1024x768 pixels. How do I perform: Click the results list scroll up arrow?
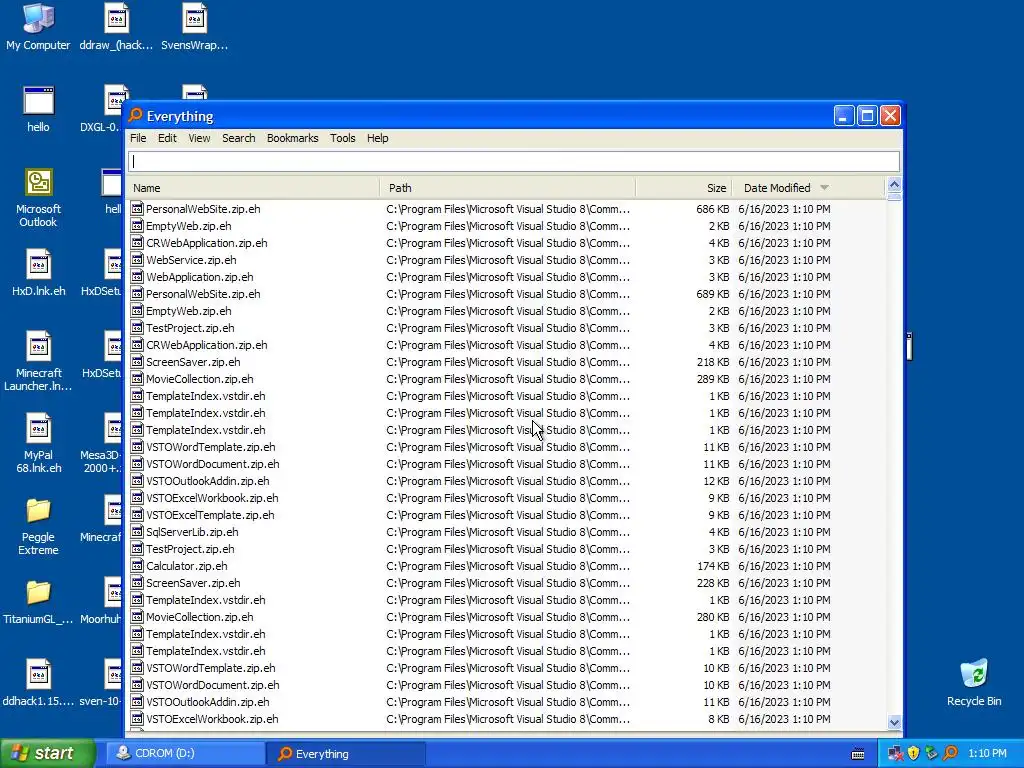(x=894, y=185)
